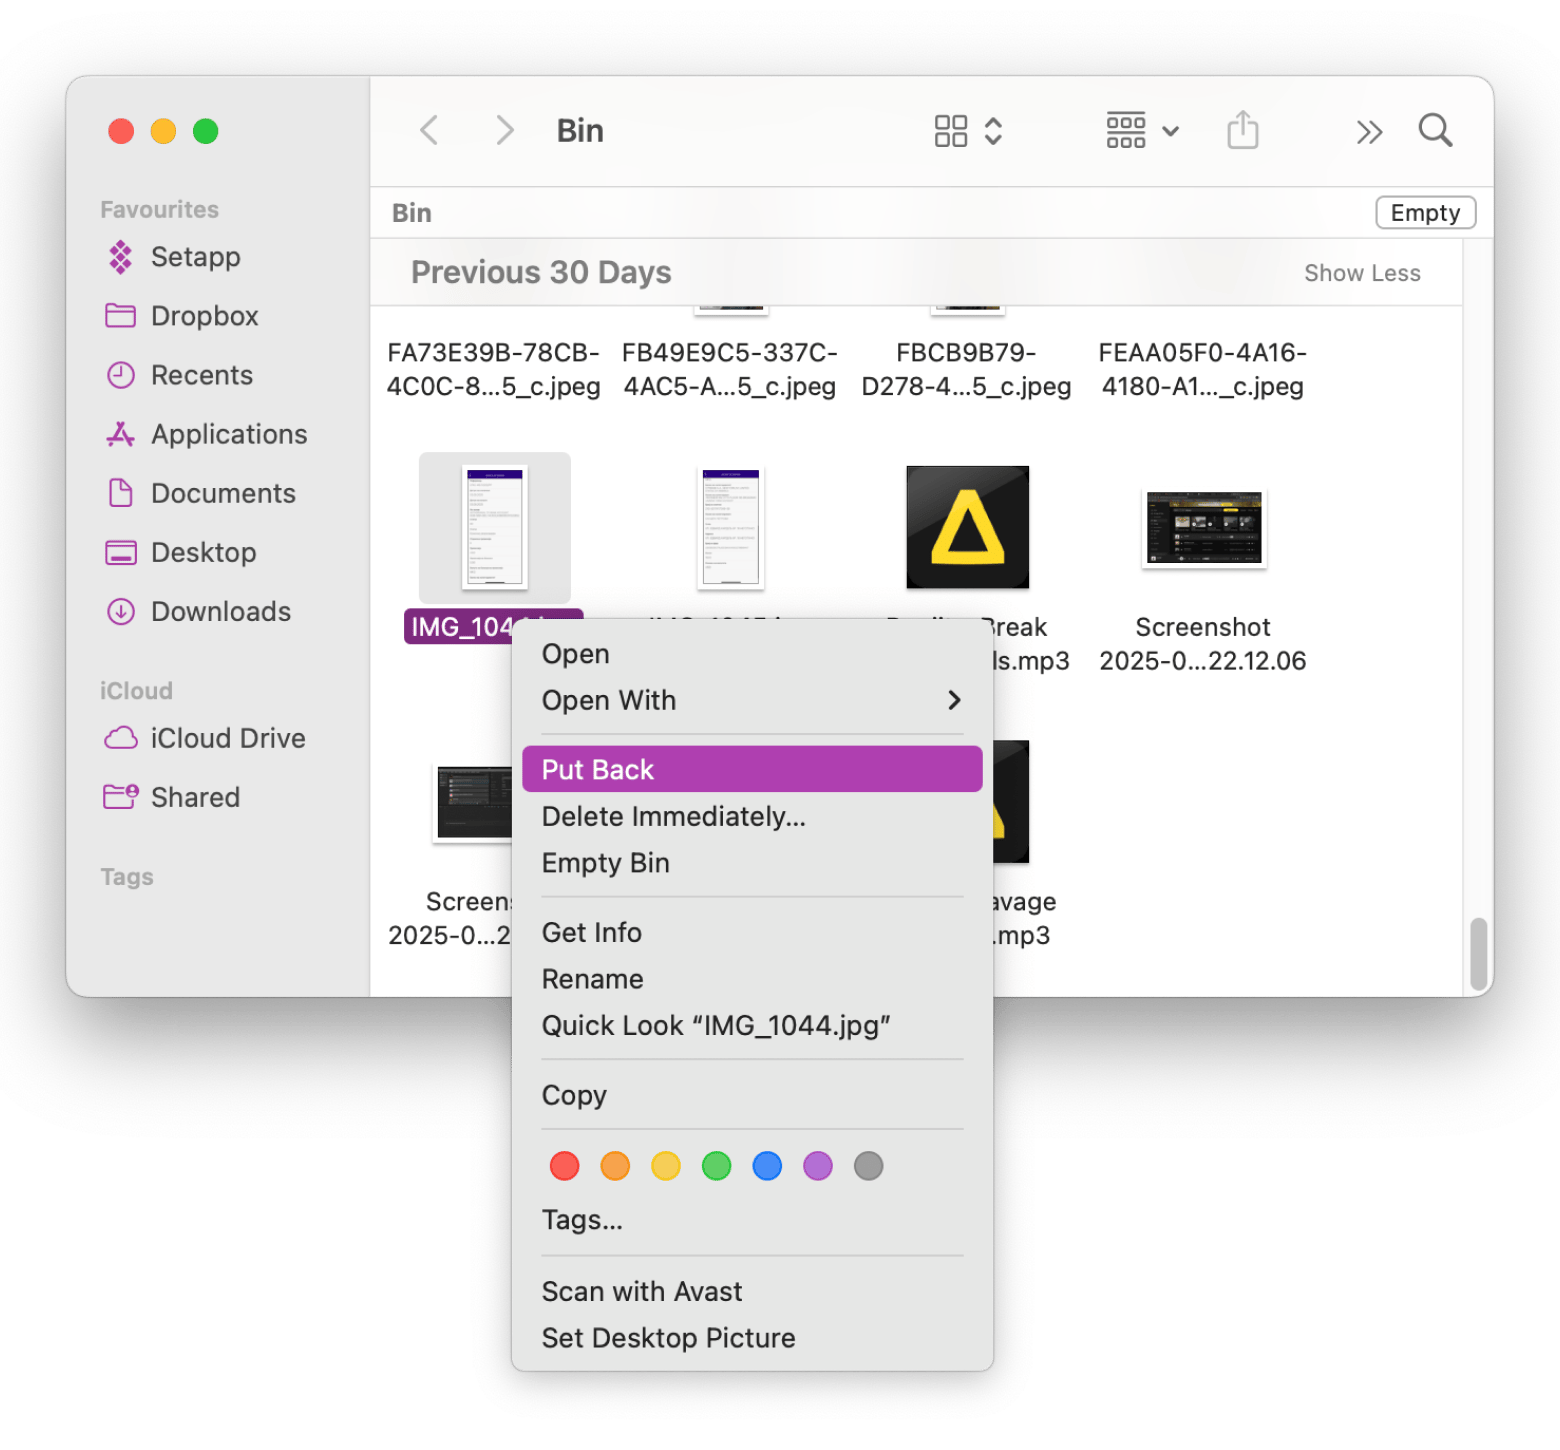Select Dropbox in the sidebar

click(x=204, y=315)
